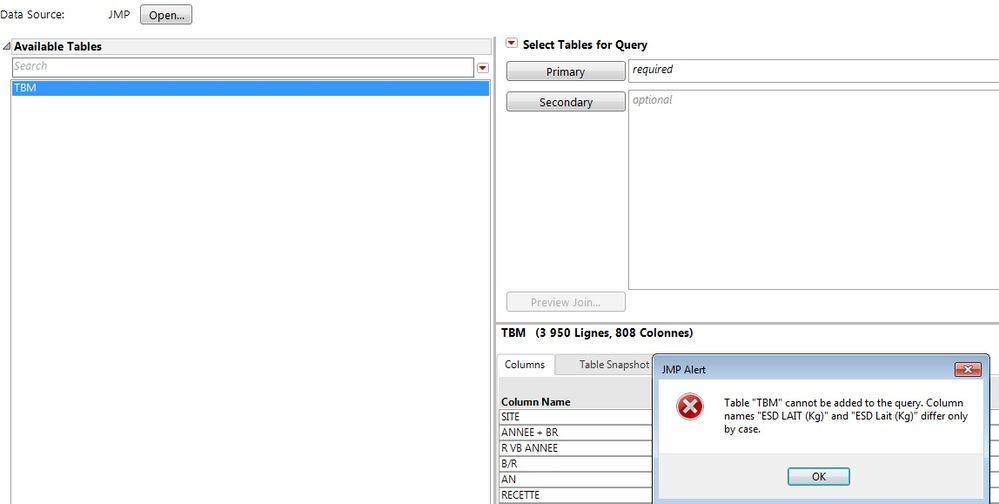Viewport: 999px width, 504px height.
Task: Switch to the Columns tab
Action: click(x=524, y=365)
